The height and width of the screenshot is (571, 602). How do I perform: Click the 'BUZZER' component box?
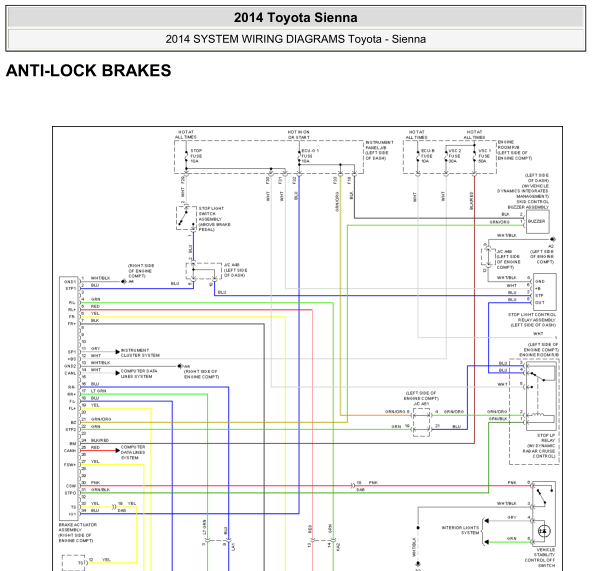tap(537, 222)
